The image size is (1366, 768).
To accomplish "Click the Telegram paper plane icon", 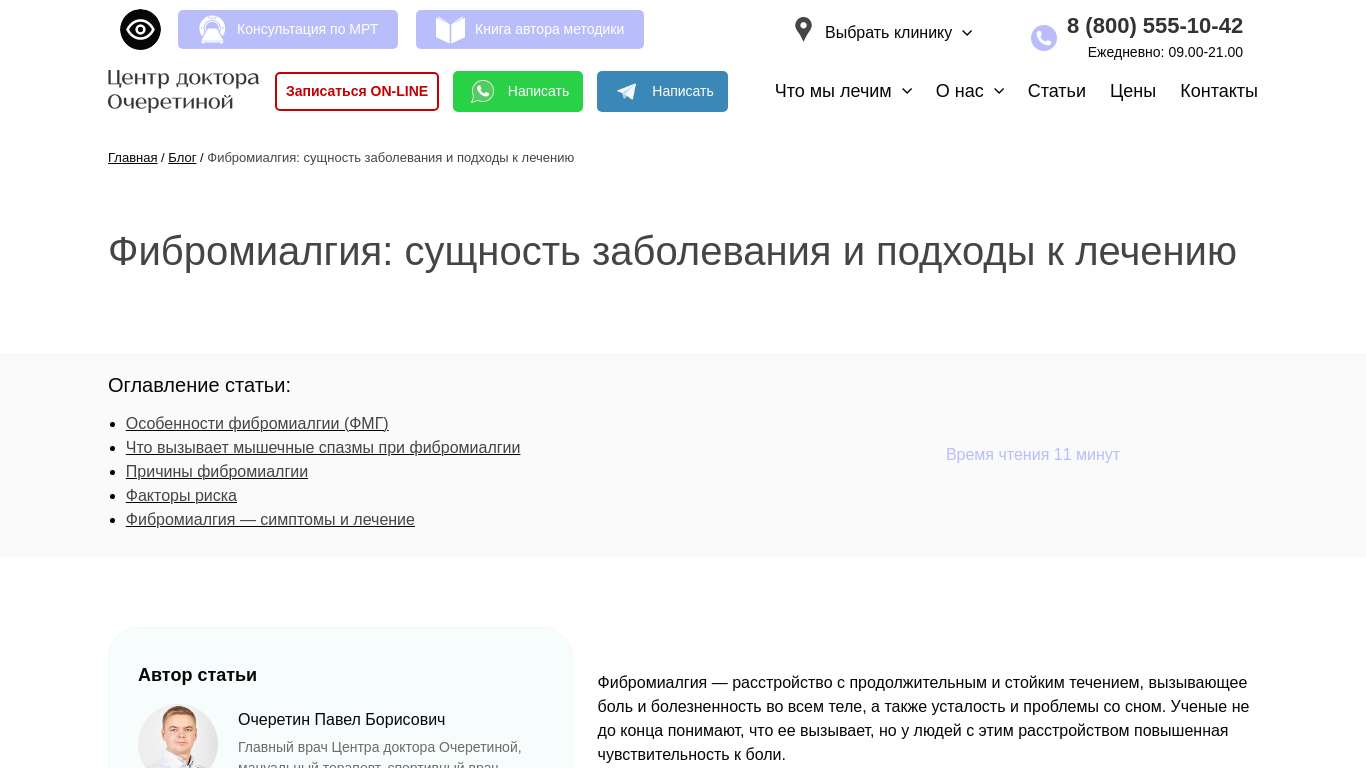I will pyautogui.click(x=627, y=92).
